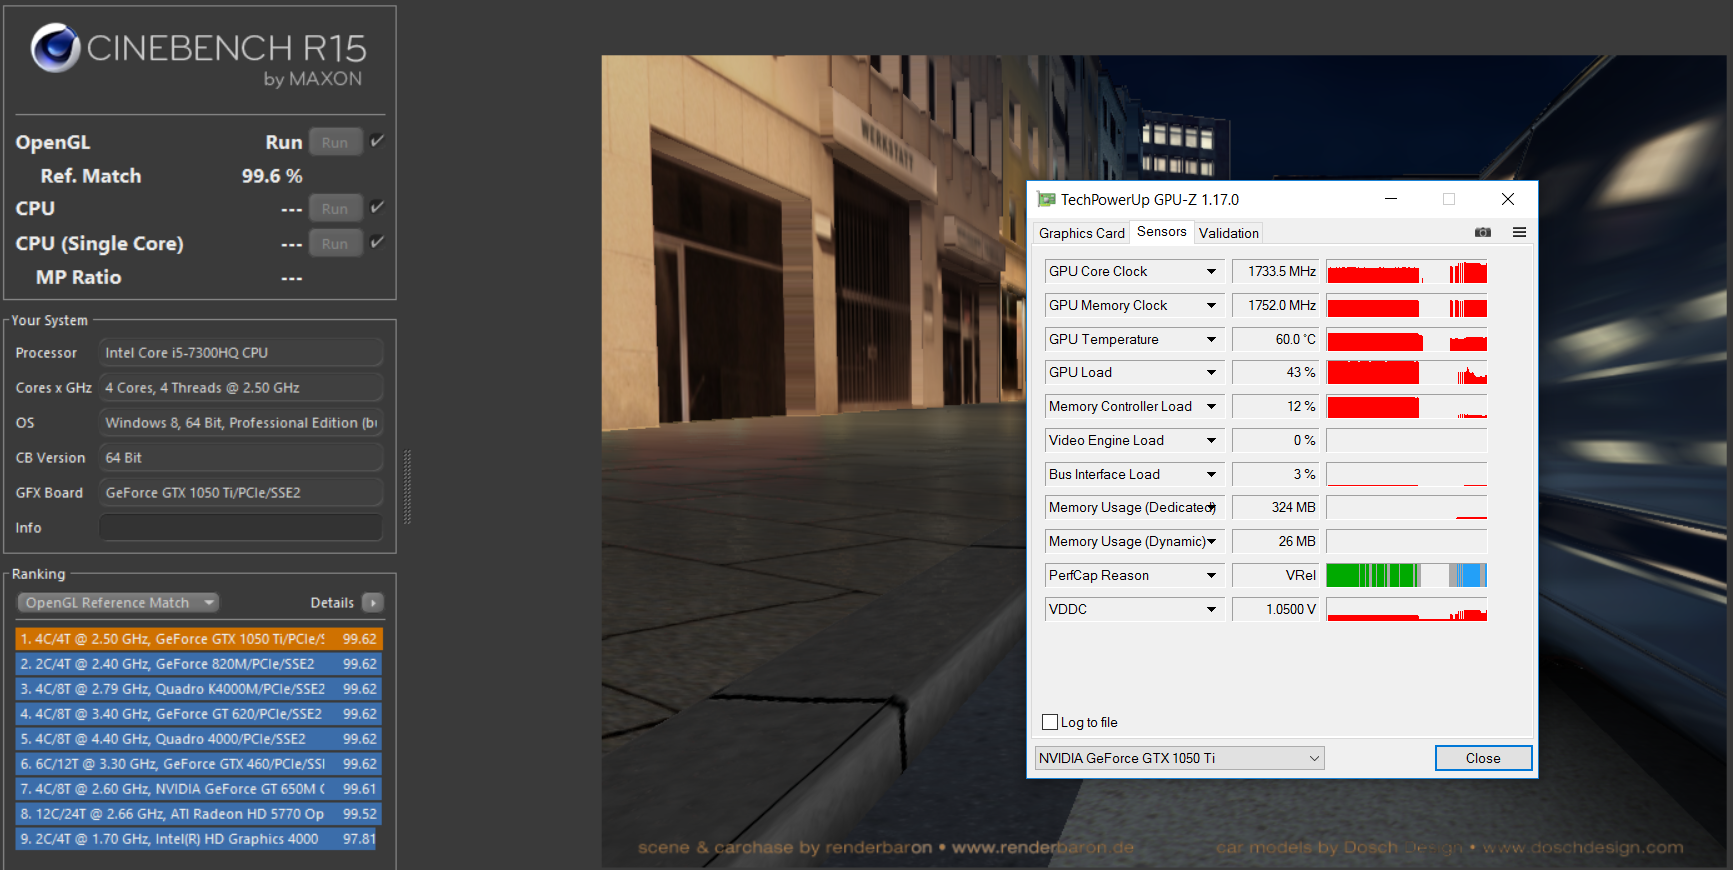Switch to Validation tab
The height and width of the screenshot is (870, 1733).
pos(1229,233)
